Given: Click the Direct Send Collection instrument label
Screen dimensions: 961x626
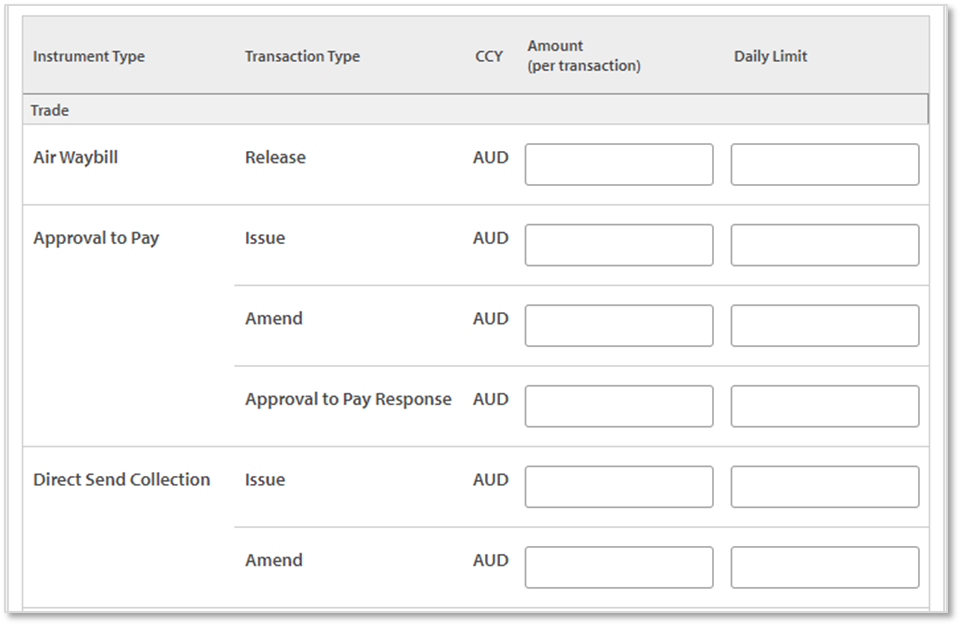Looking at the screenshot, I should [x=121, y=480].
